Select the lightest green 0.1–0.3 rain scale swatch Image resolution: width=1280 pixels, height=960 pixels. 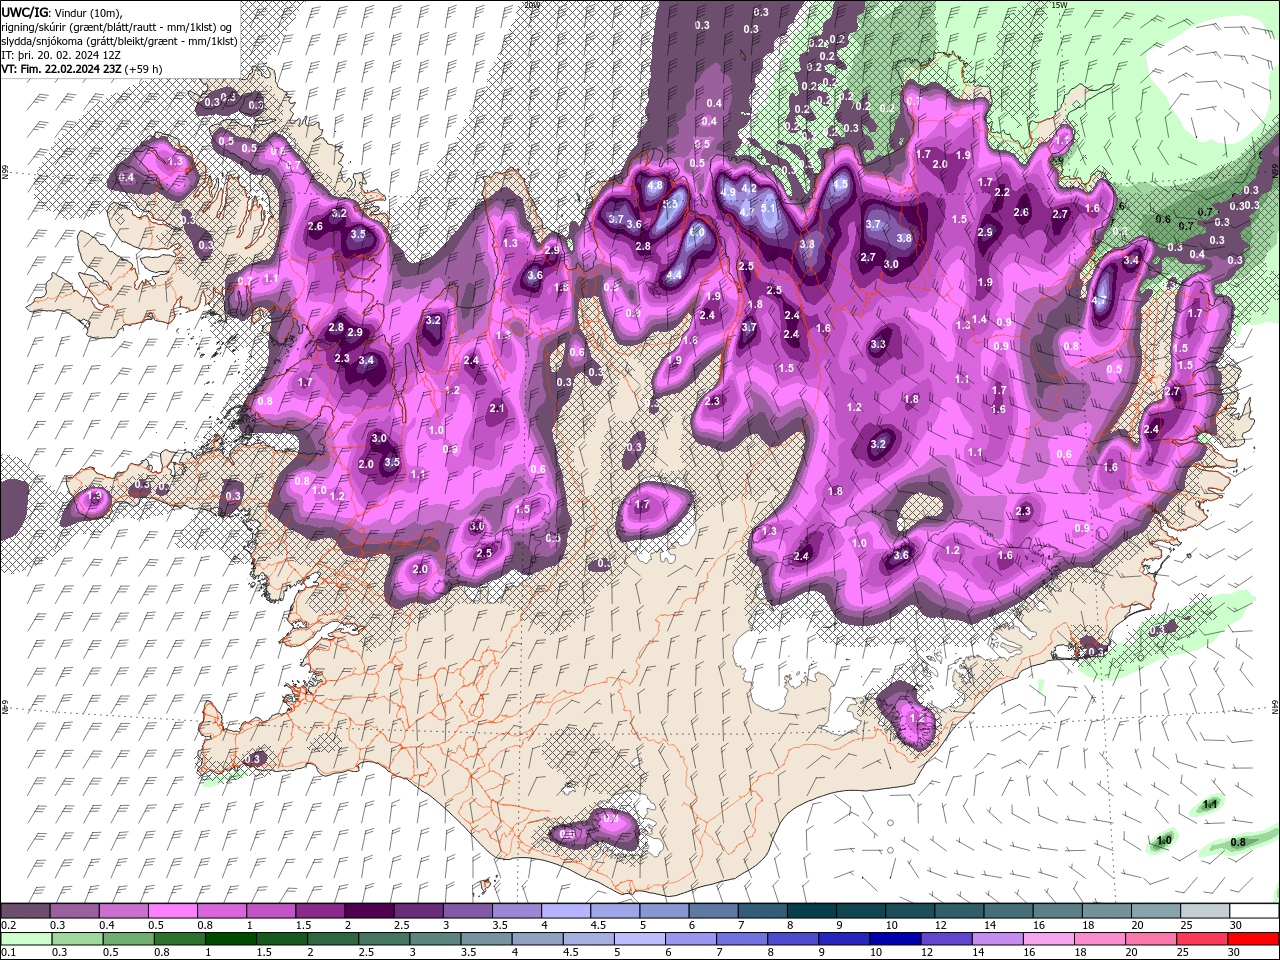pyautogui.click(x=25, y=939)
